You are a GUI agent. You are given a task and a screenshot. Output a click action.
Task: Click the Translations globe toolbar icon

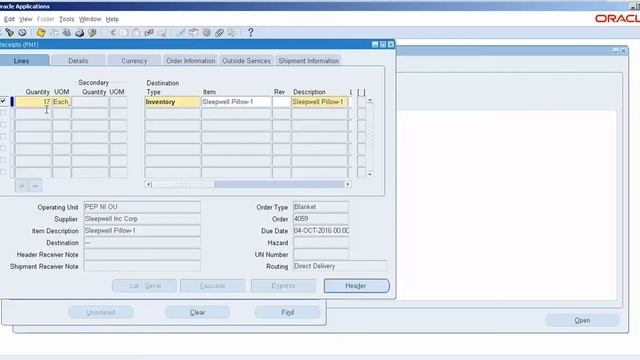pyautogui.click(x=207, y=33)
